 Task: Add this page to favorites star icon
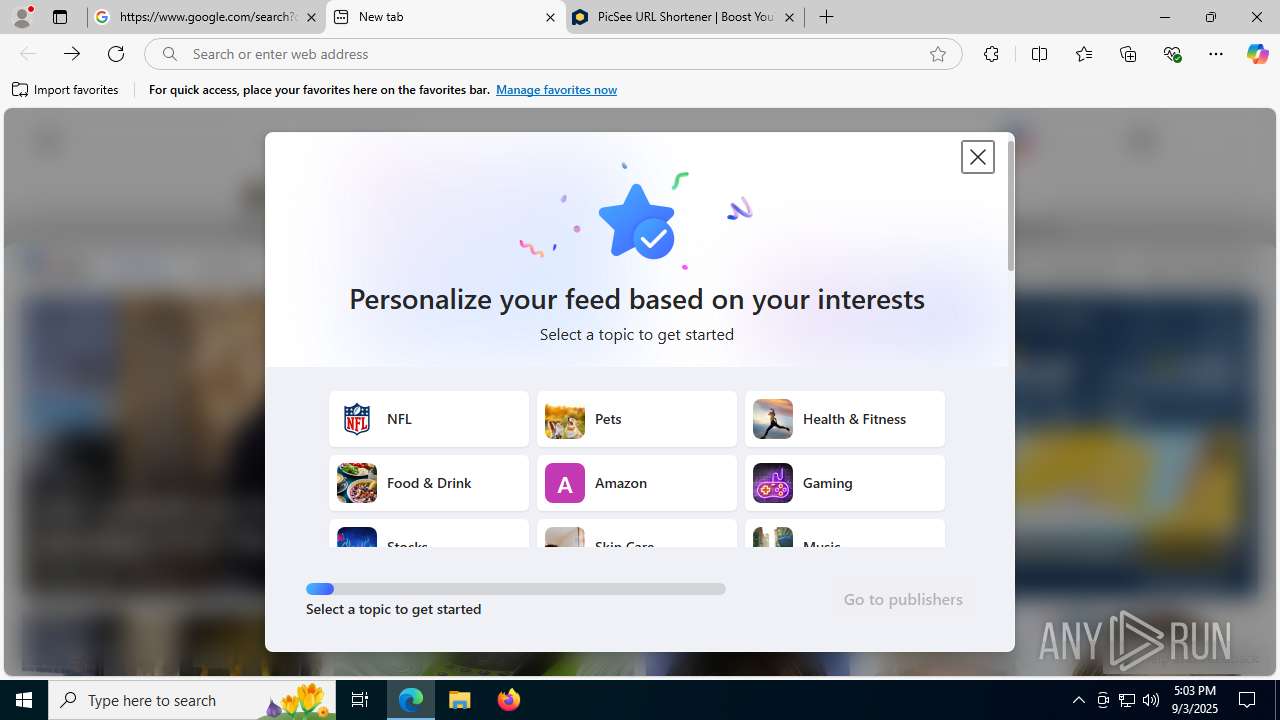938,54
